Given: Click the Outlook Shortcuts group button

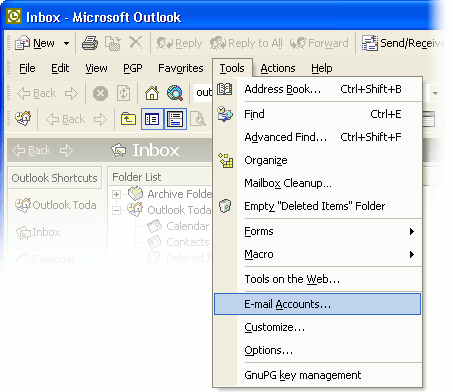Looking at the screenshot, I should 55,178.
